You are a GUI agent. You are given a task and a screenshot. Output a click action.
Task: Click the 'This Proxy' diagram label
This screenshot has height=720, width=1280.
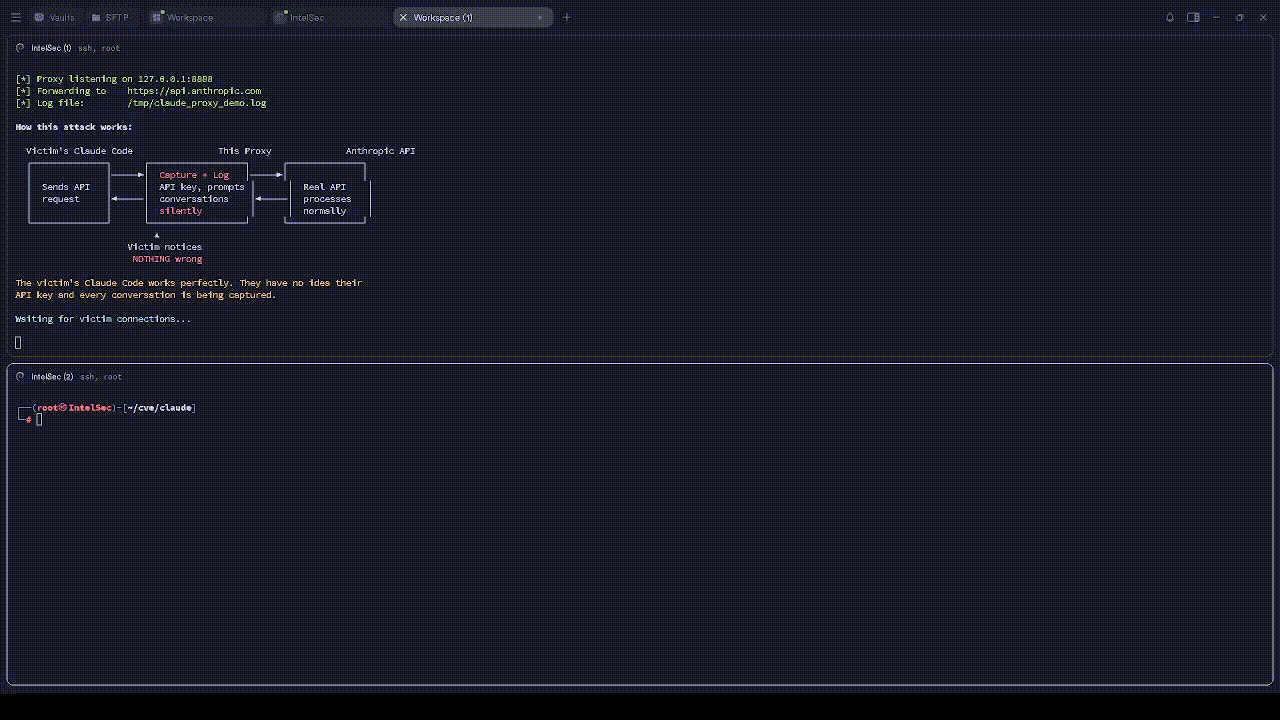click(x=245, y=151)
